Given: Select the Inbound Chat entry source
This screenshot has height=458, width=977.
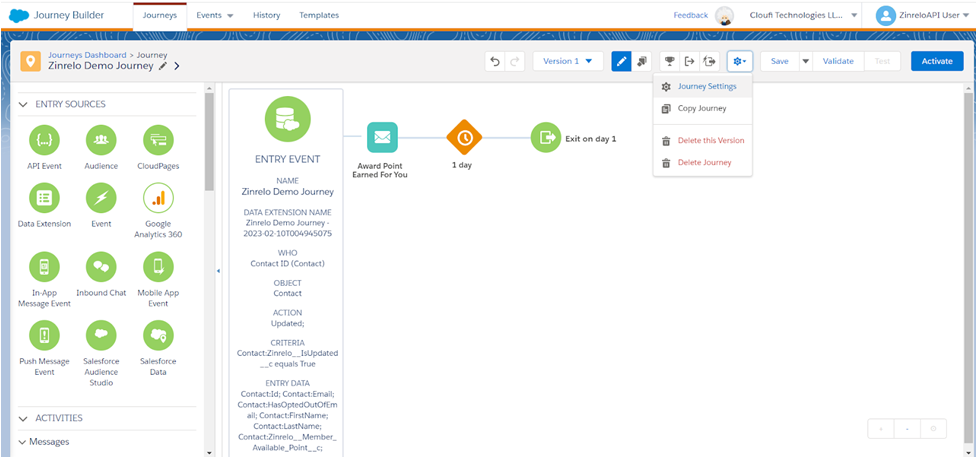Looking at the screenshot, I should click(101, 267).
